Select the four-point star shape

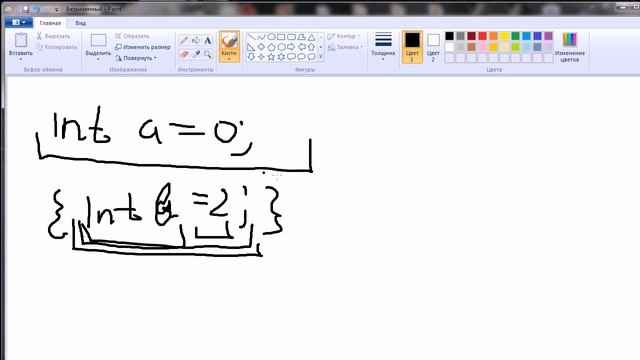tap(261, 57)
